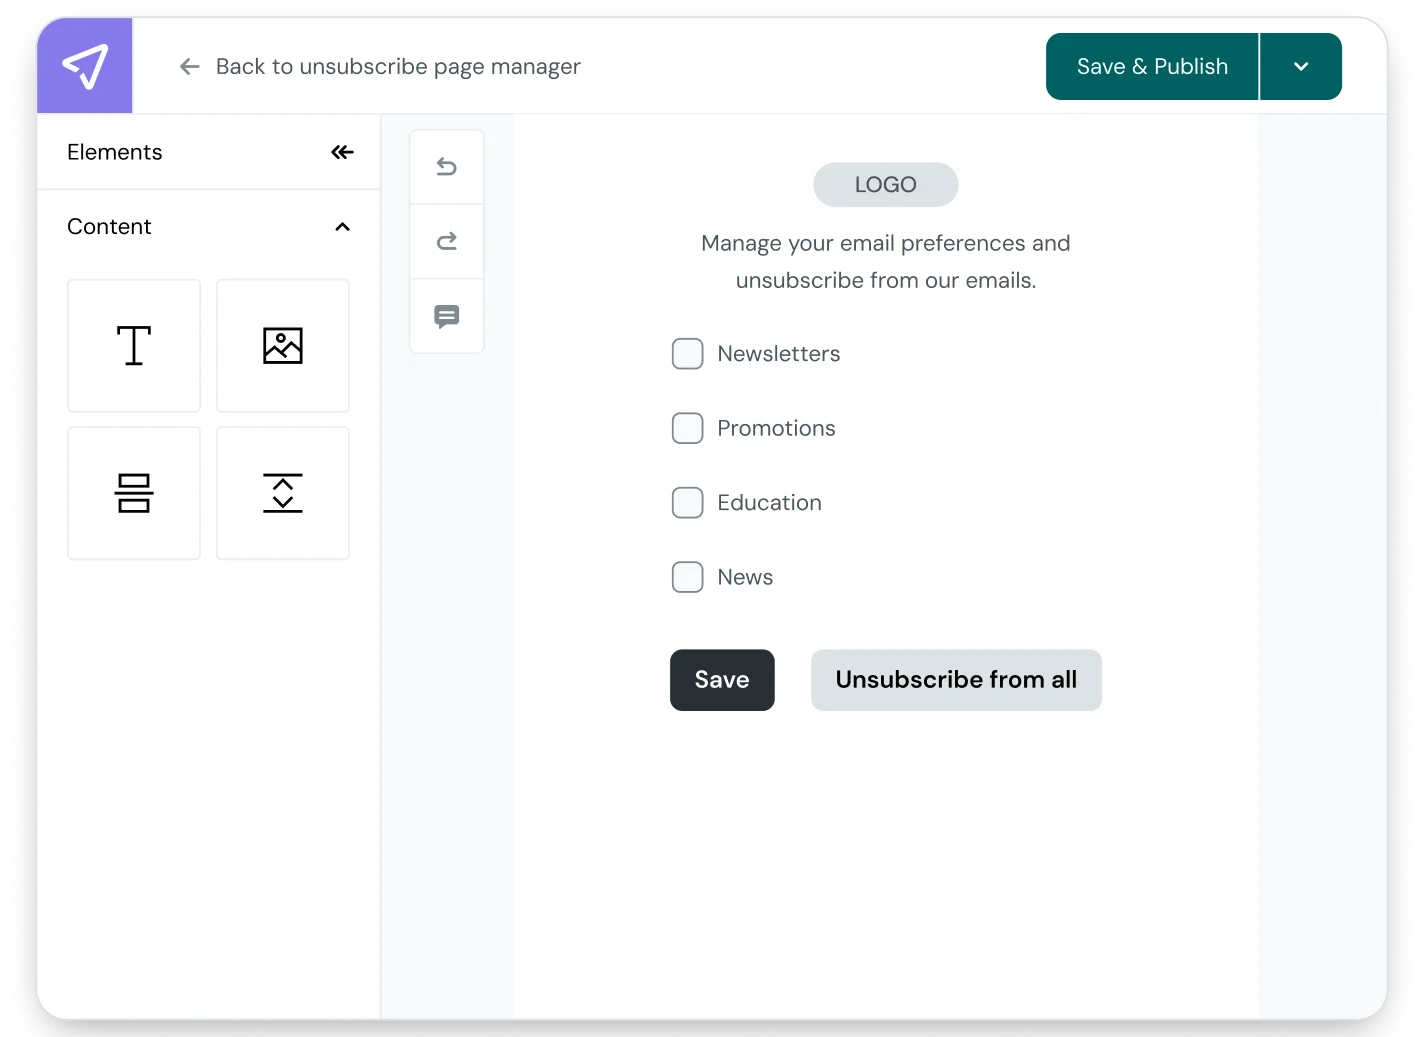The image size is (1424, 1037).
Task: Collapse the Elements panel
Action: [342, 152]
